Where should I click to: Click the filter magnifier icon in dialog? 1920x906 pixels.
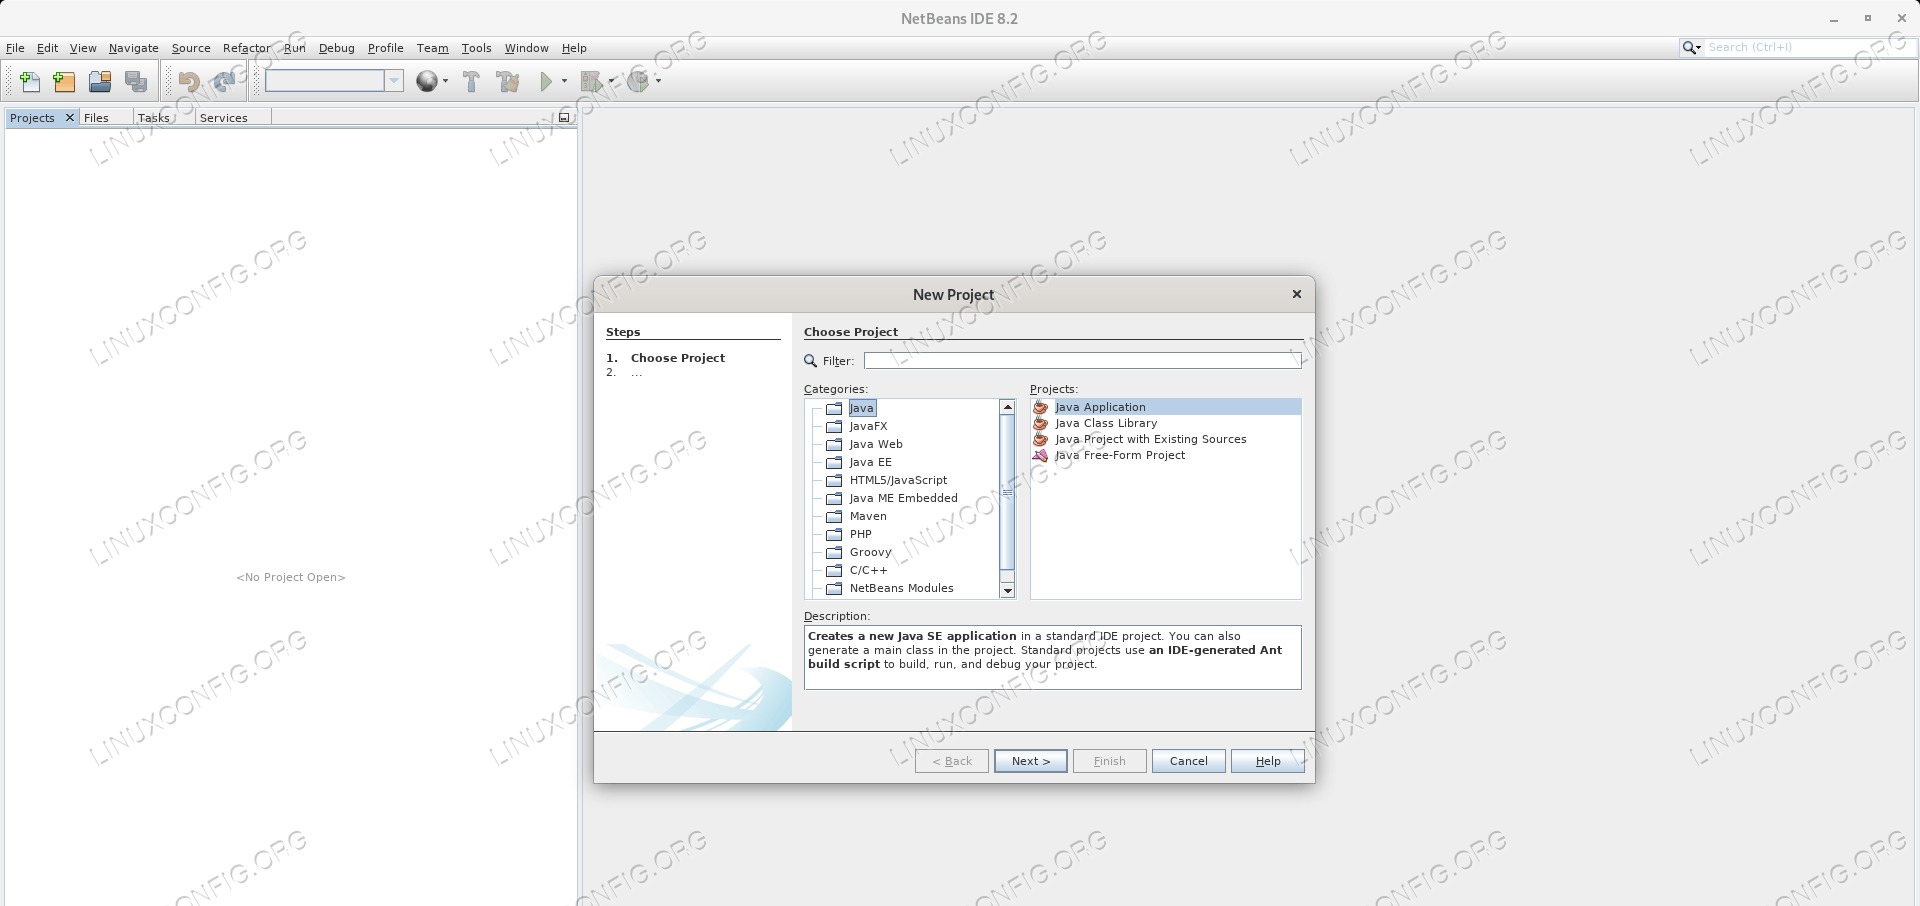click(811, 361)
